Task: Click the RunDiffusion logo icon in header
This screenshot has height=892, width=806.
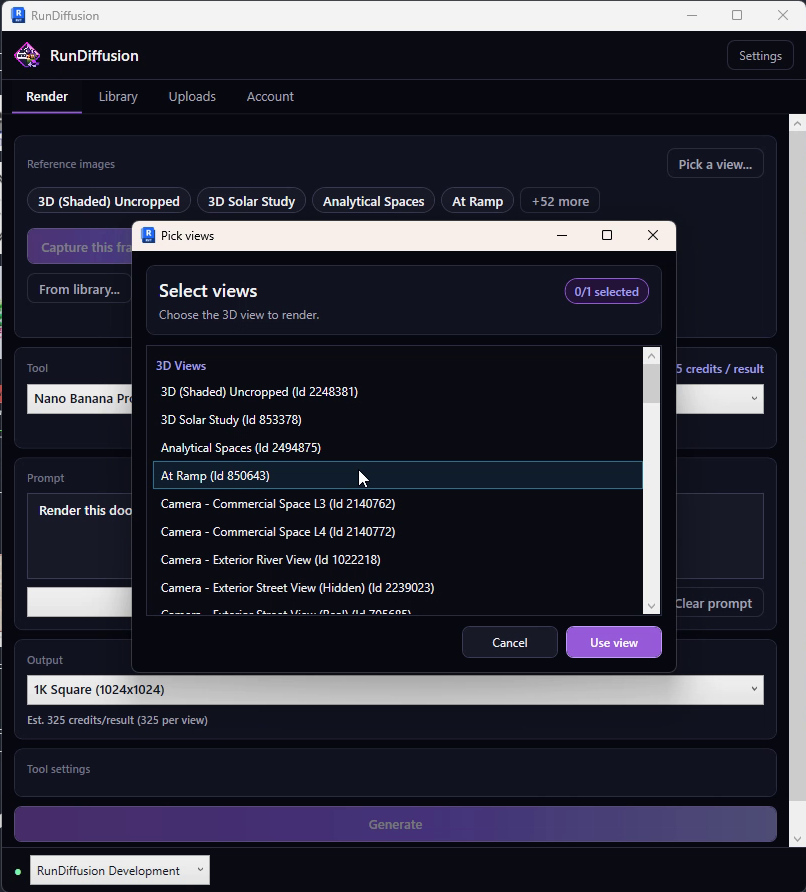Action: [27, 55]
